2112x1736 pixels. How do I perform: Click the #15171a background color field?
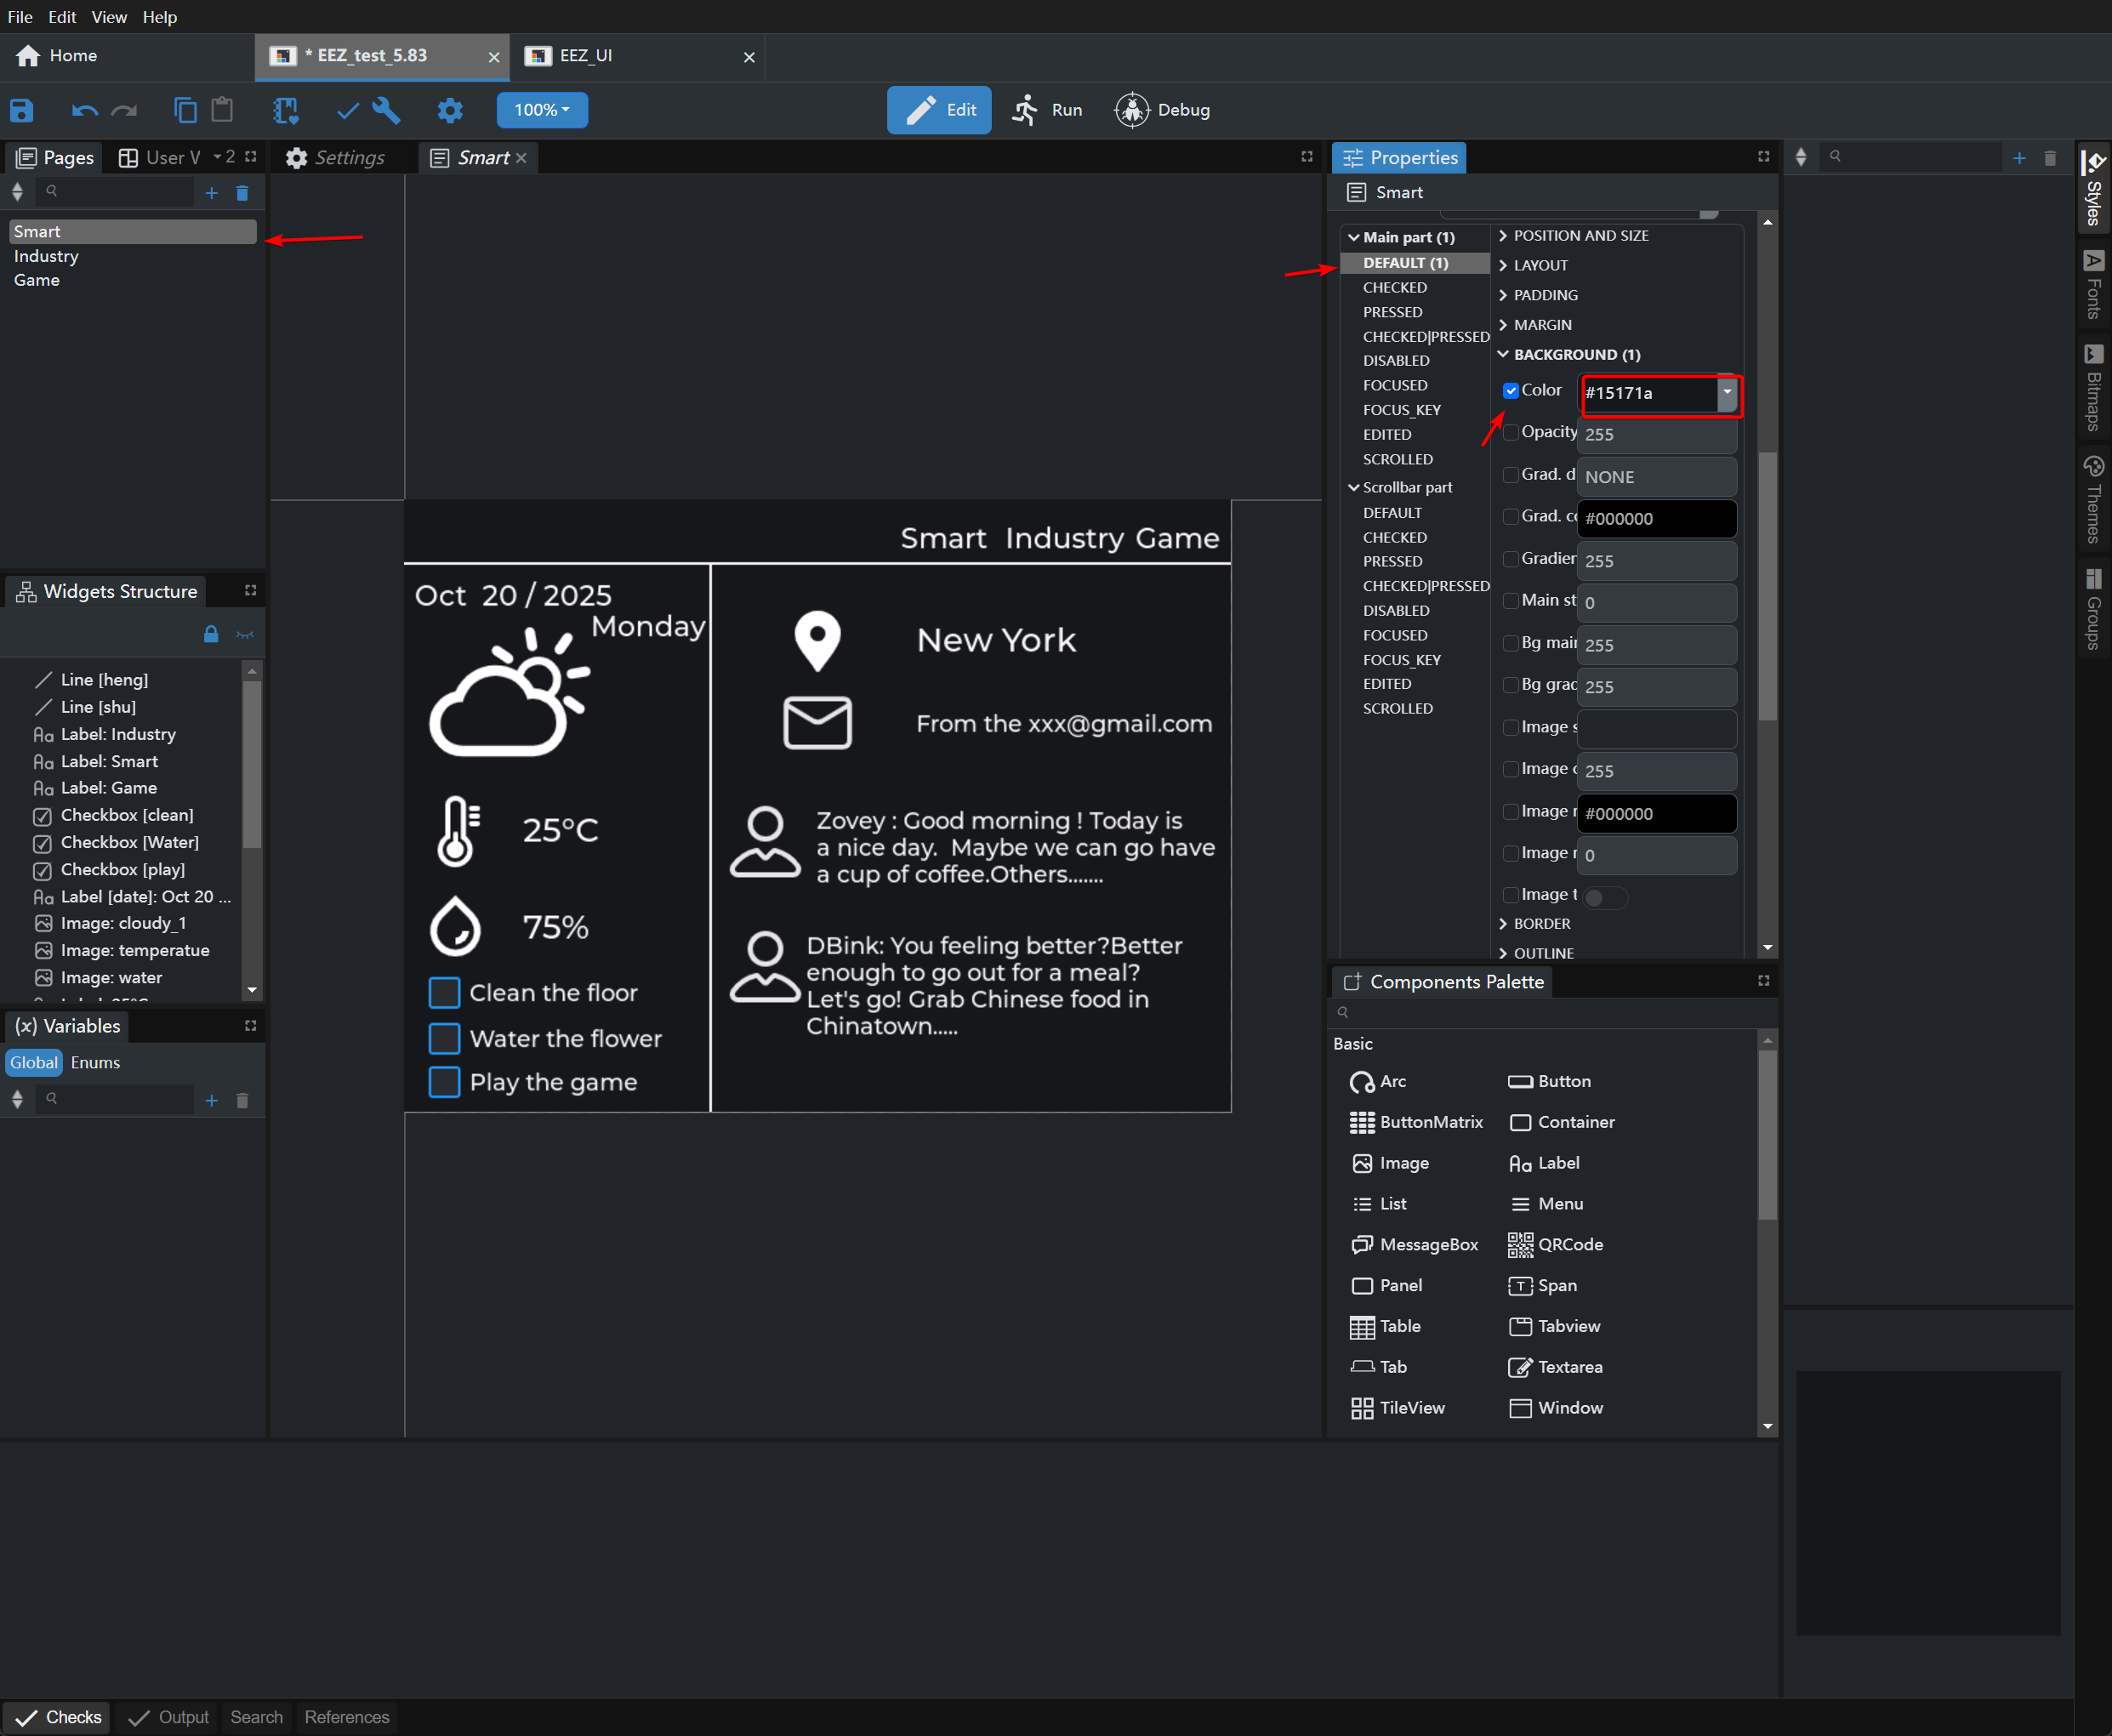(1648, 393)
